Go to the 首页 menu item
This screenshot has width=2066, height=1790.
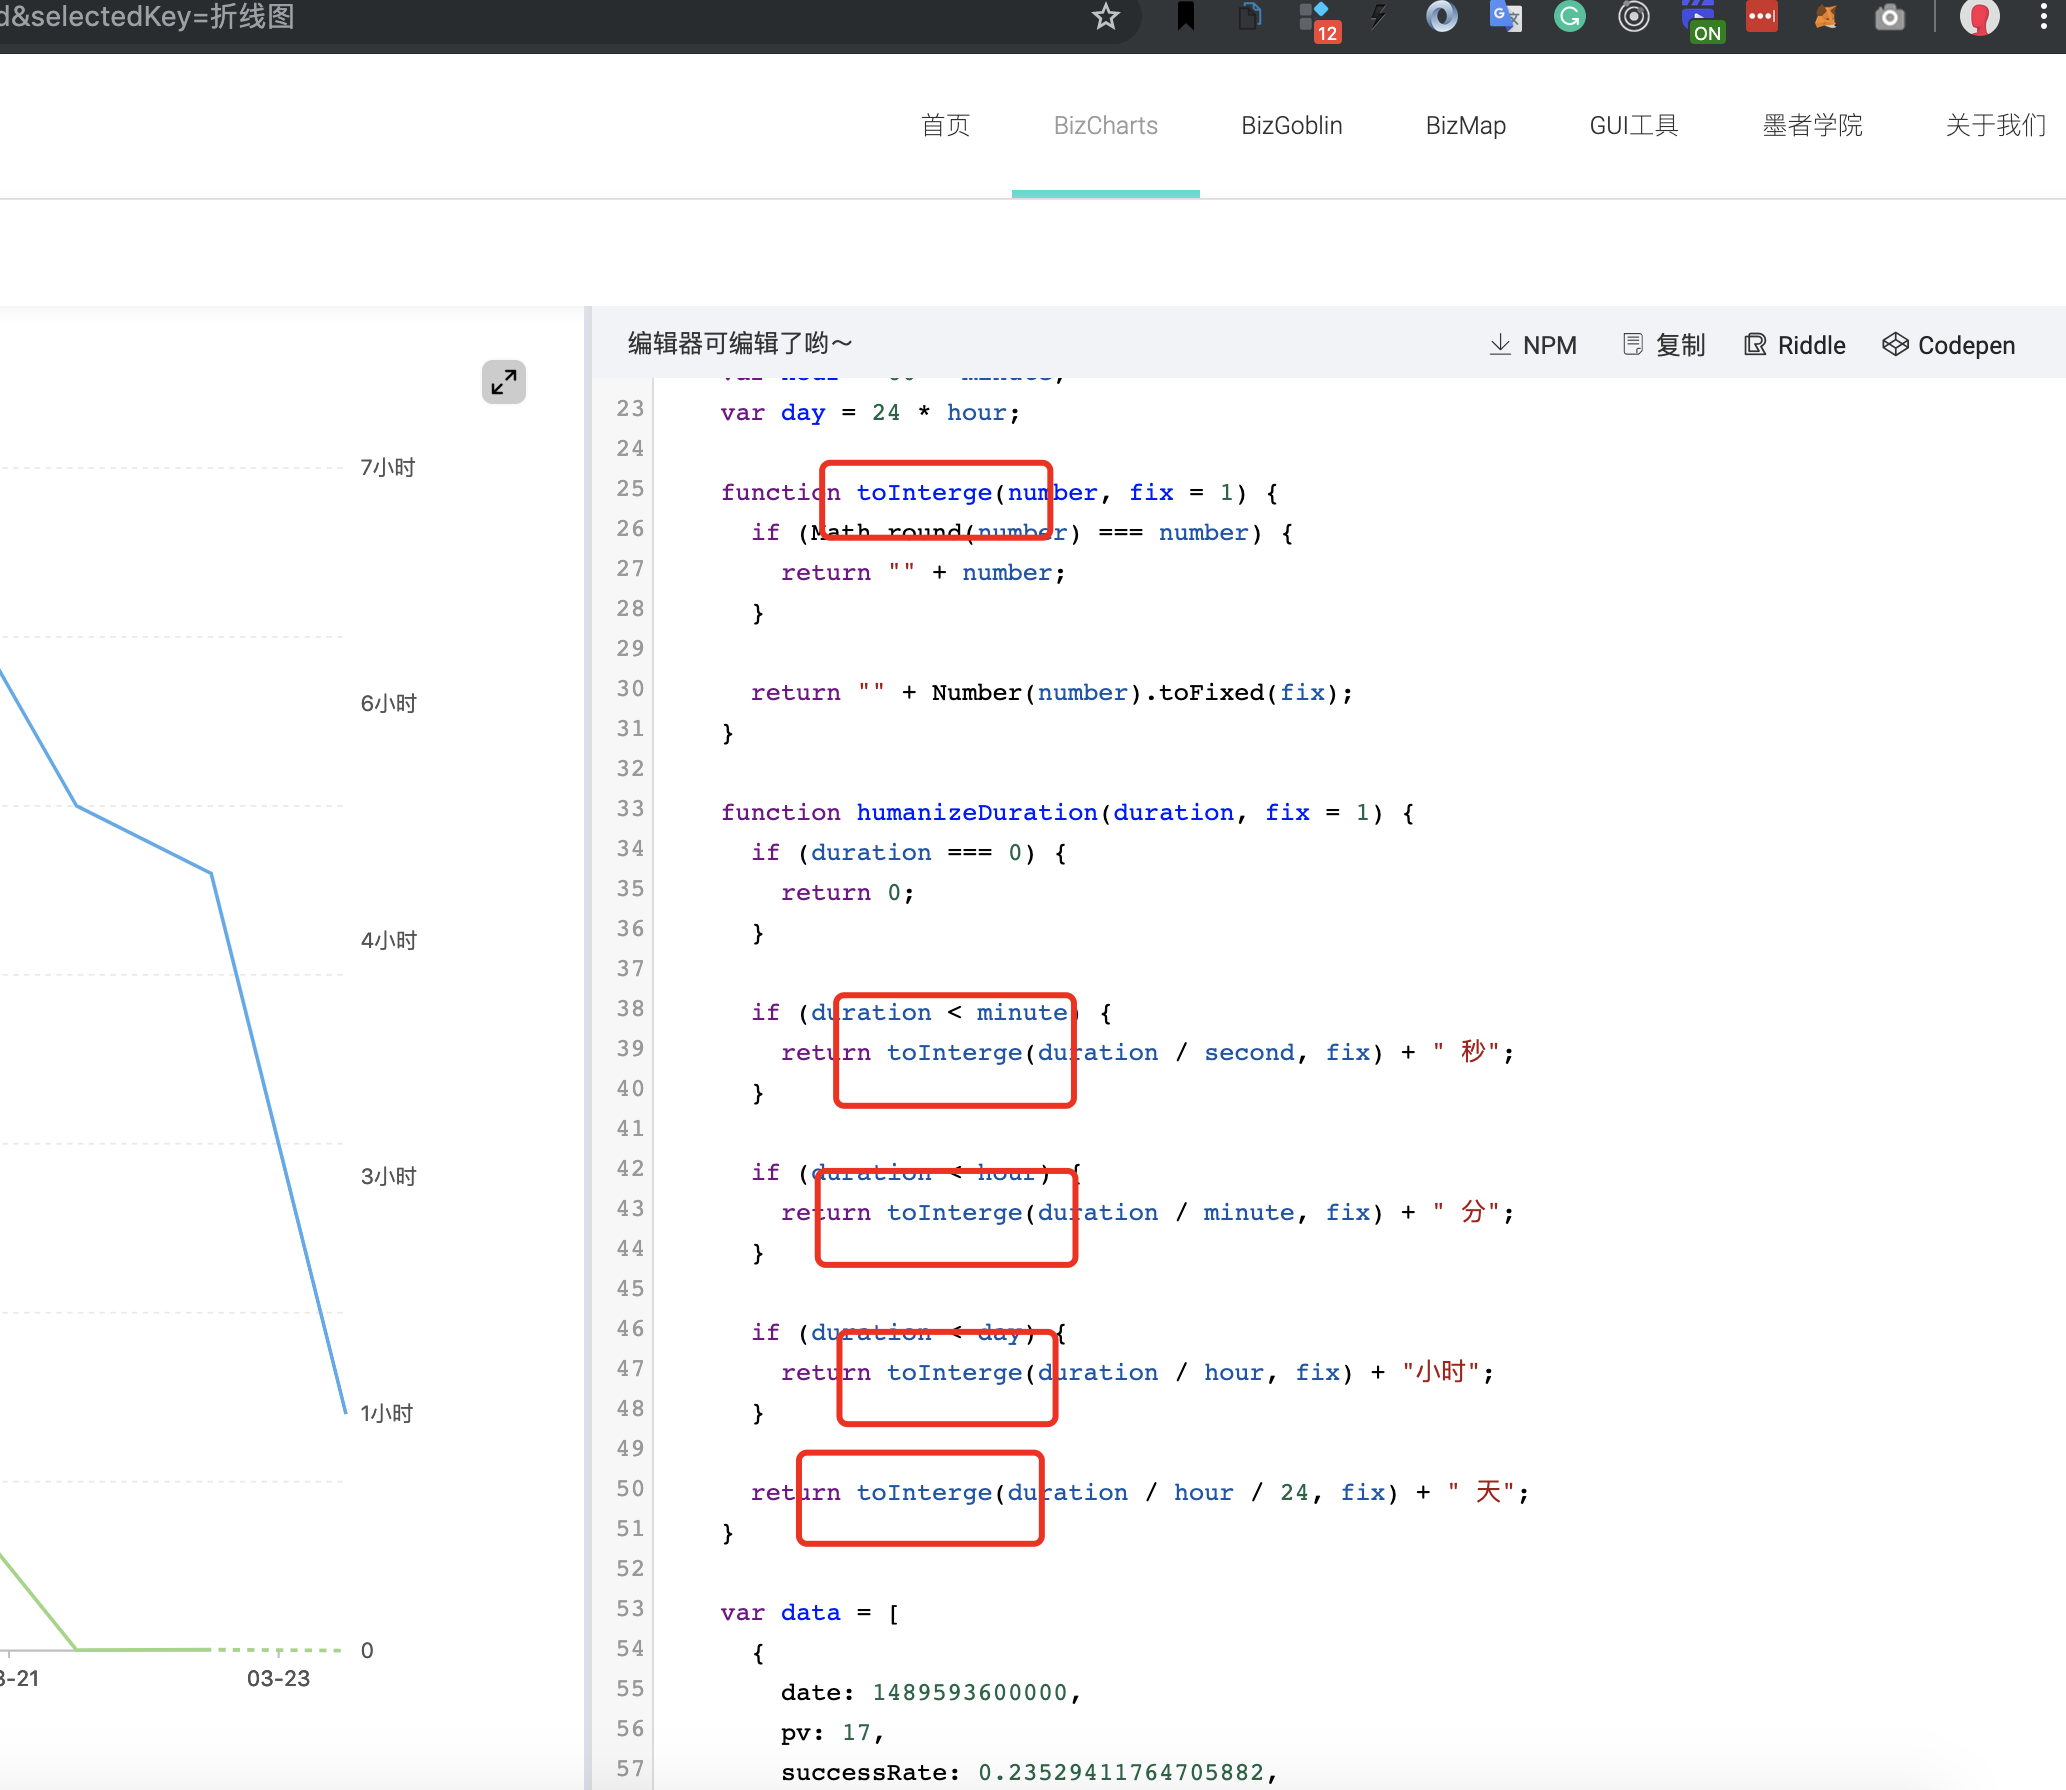[x=944, y=125]
